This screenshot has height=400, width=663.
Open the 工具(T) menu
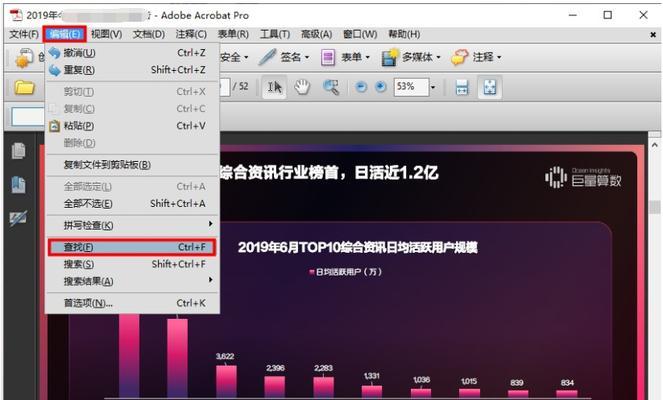(x=275, y=34)
